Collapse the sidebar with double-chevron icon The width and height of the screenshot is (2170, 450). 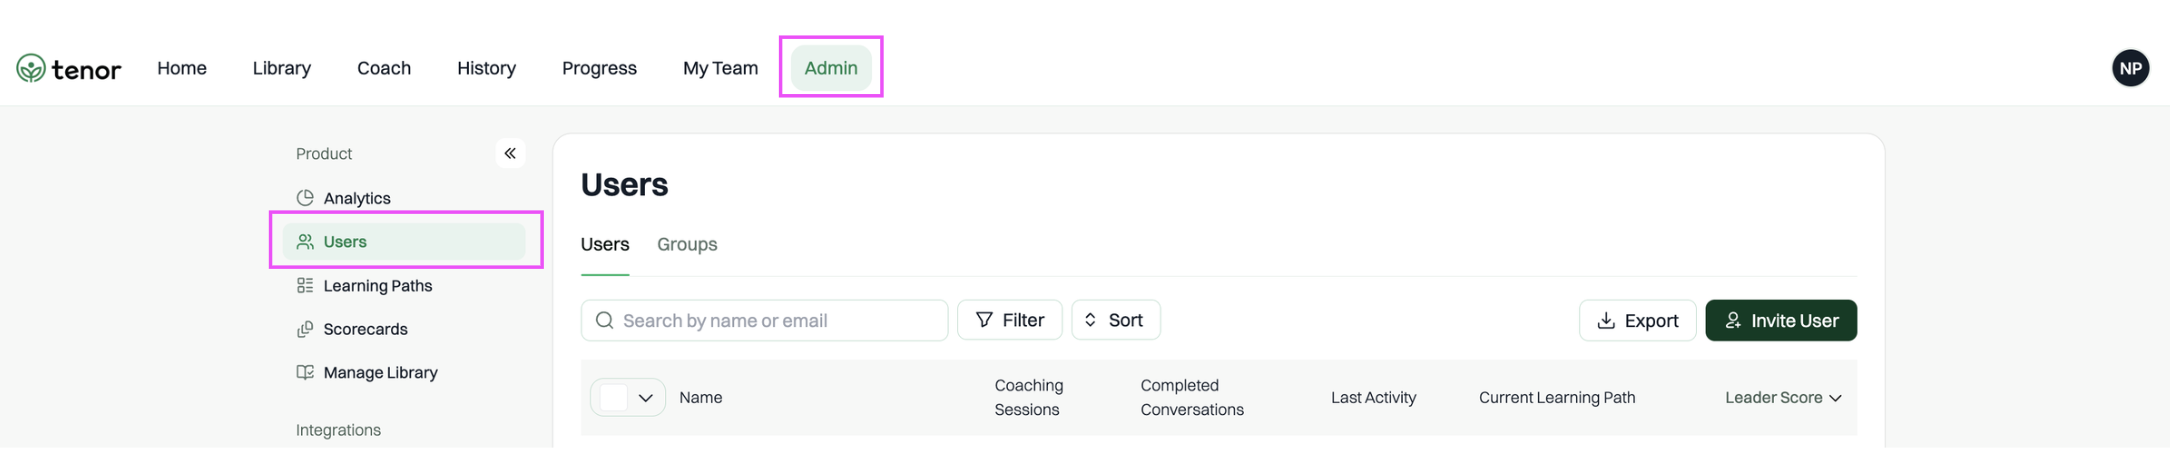click(510, 153)
